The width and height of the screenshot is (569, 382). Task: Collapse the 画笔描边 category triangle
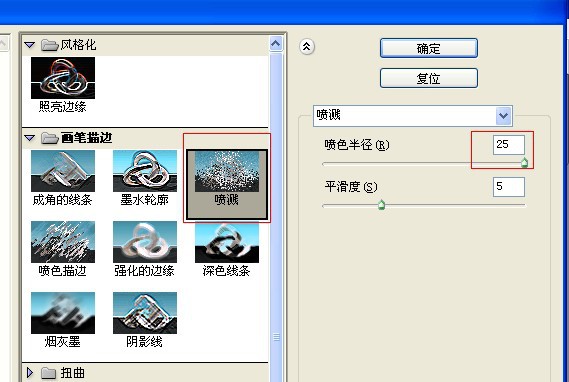tap(30, 138)
